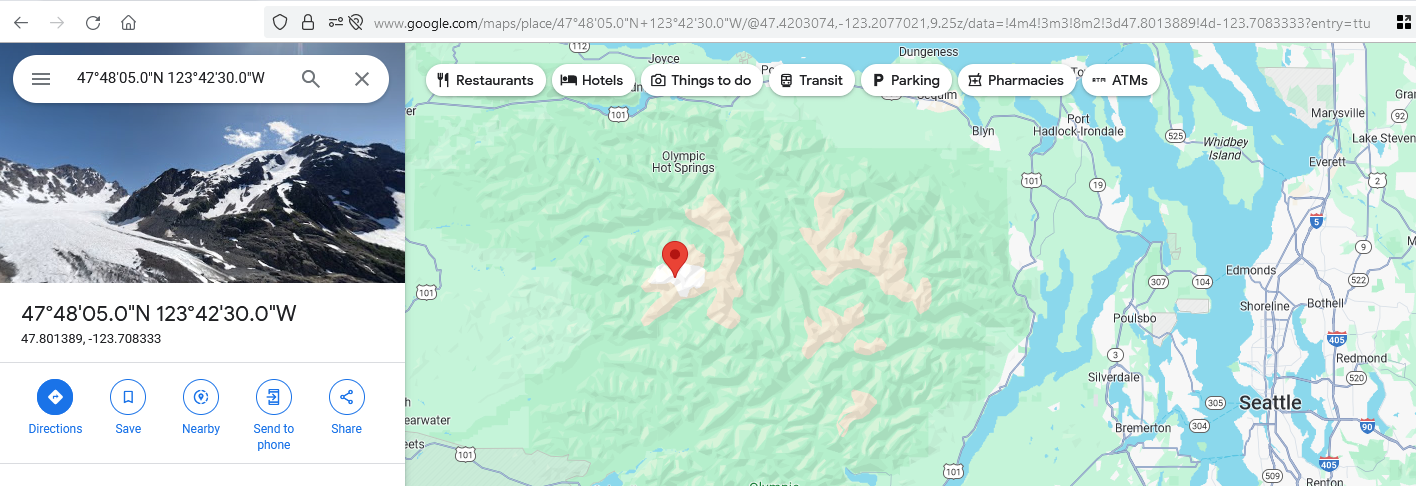The height and width of the screenshot is (486, 1416).
Task: Reload the page in browser toolbar
Action: click(93, 22)
